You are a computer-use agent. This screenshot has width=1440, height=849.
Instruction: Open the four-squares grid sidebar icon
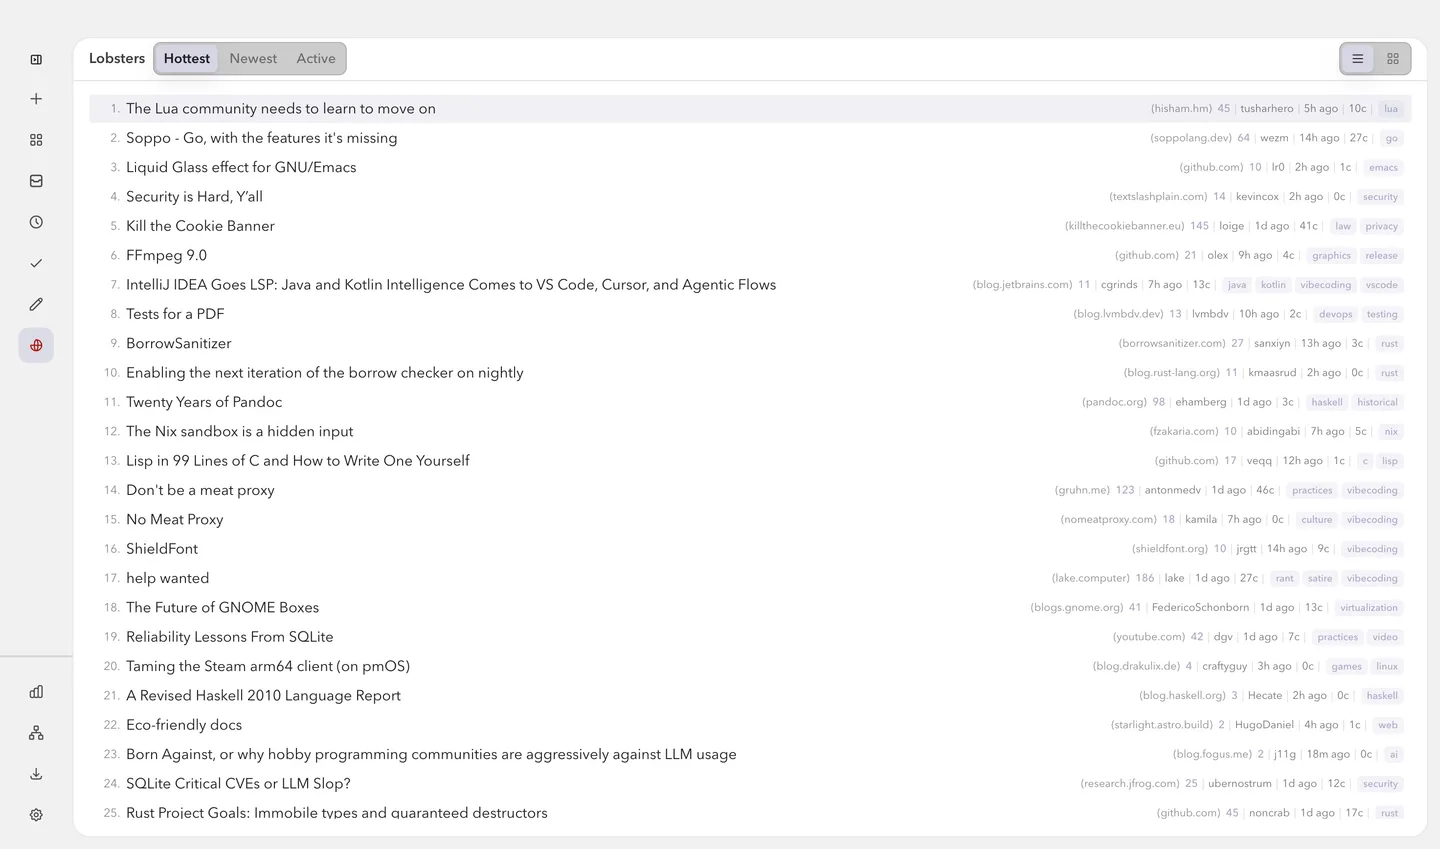pos(36,140)
